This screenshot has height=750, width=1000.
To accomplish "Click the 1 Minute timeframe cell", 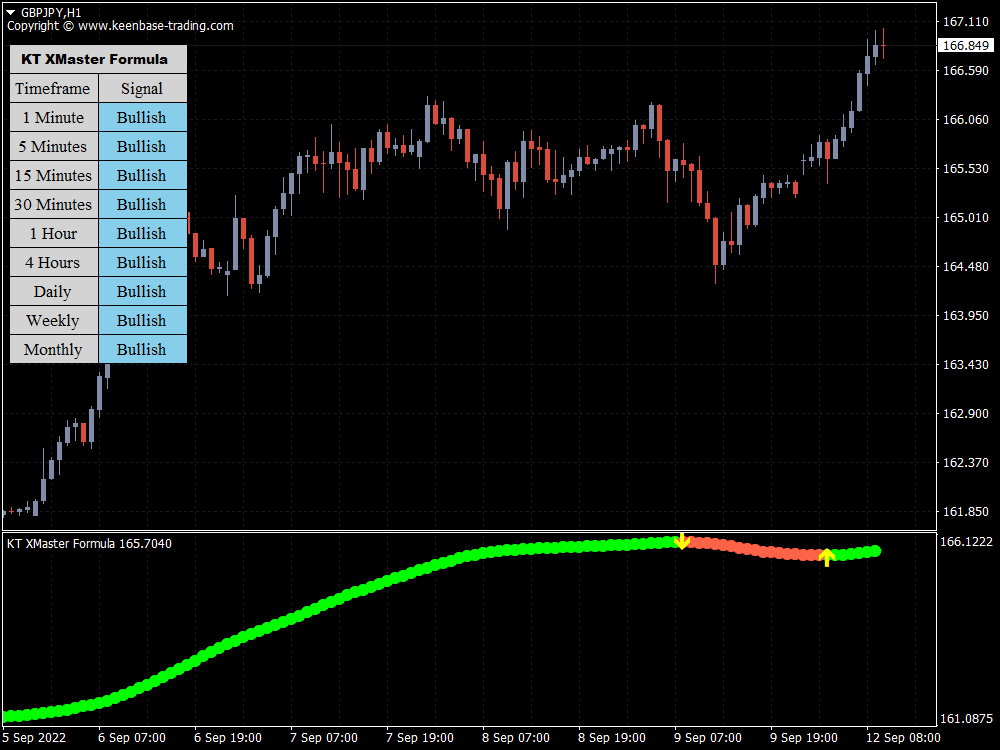I will pos(54,117).
